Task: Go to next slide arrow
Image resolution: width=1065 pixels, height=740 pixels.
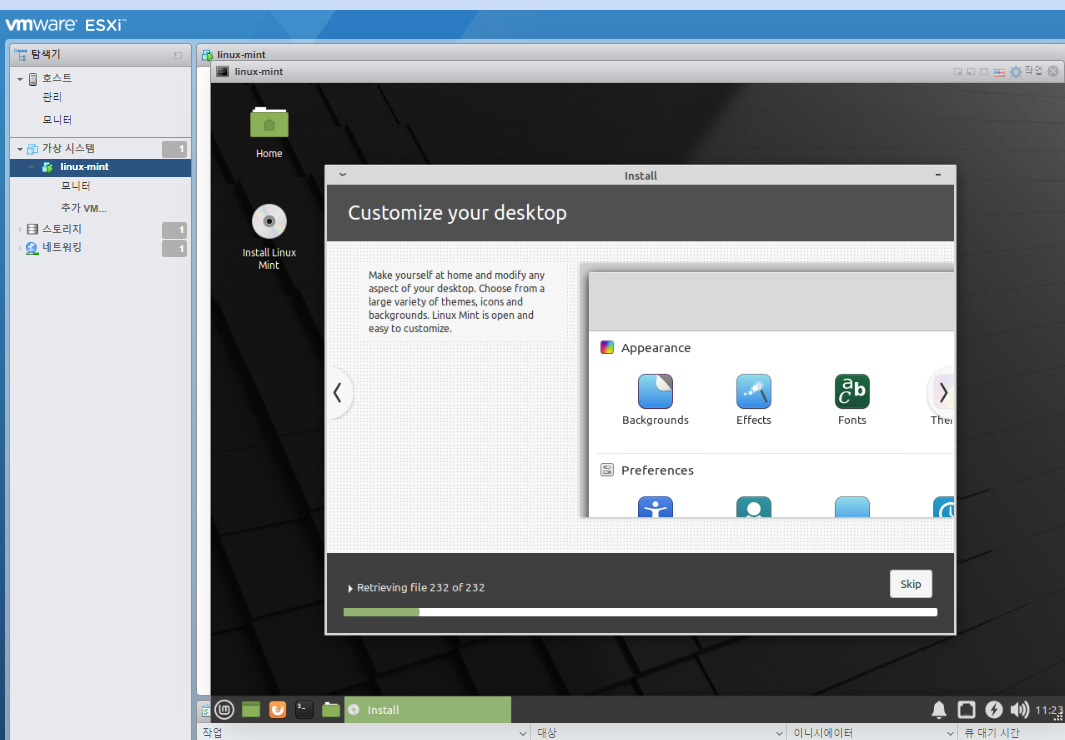Action: coord(943,392)
